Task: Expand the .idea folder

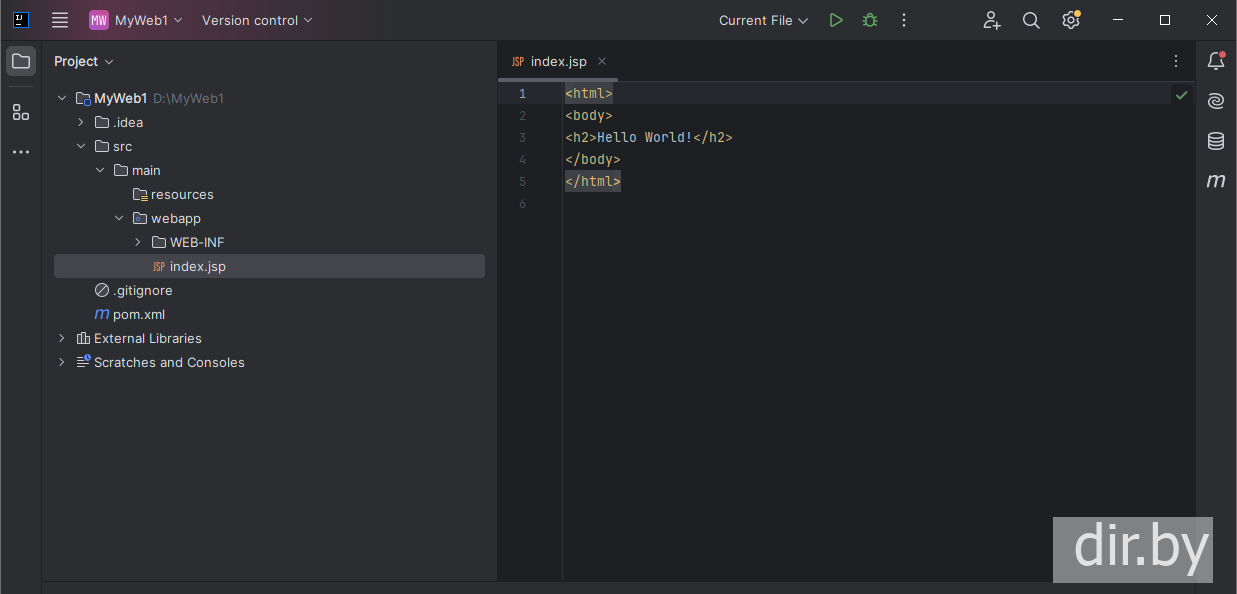Action: pyautogui.click(x=81, y=122)
